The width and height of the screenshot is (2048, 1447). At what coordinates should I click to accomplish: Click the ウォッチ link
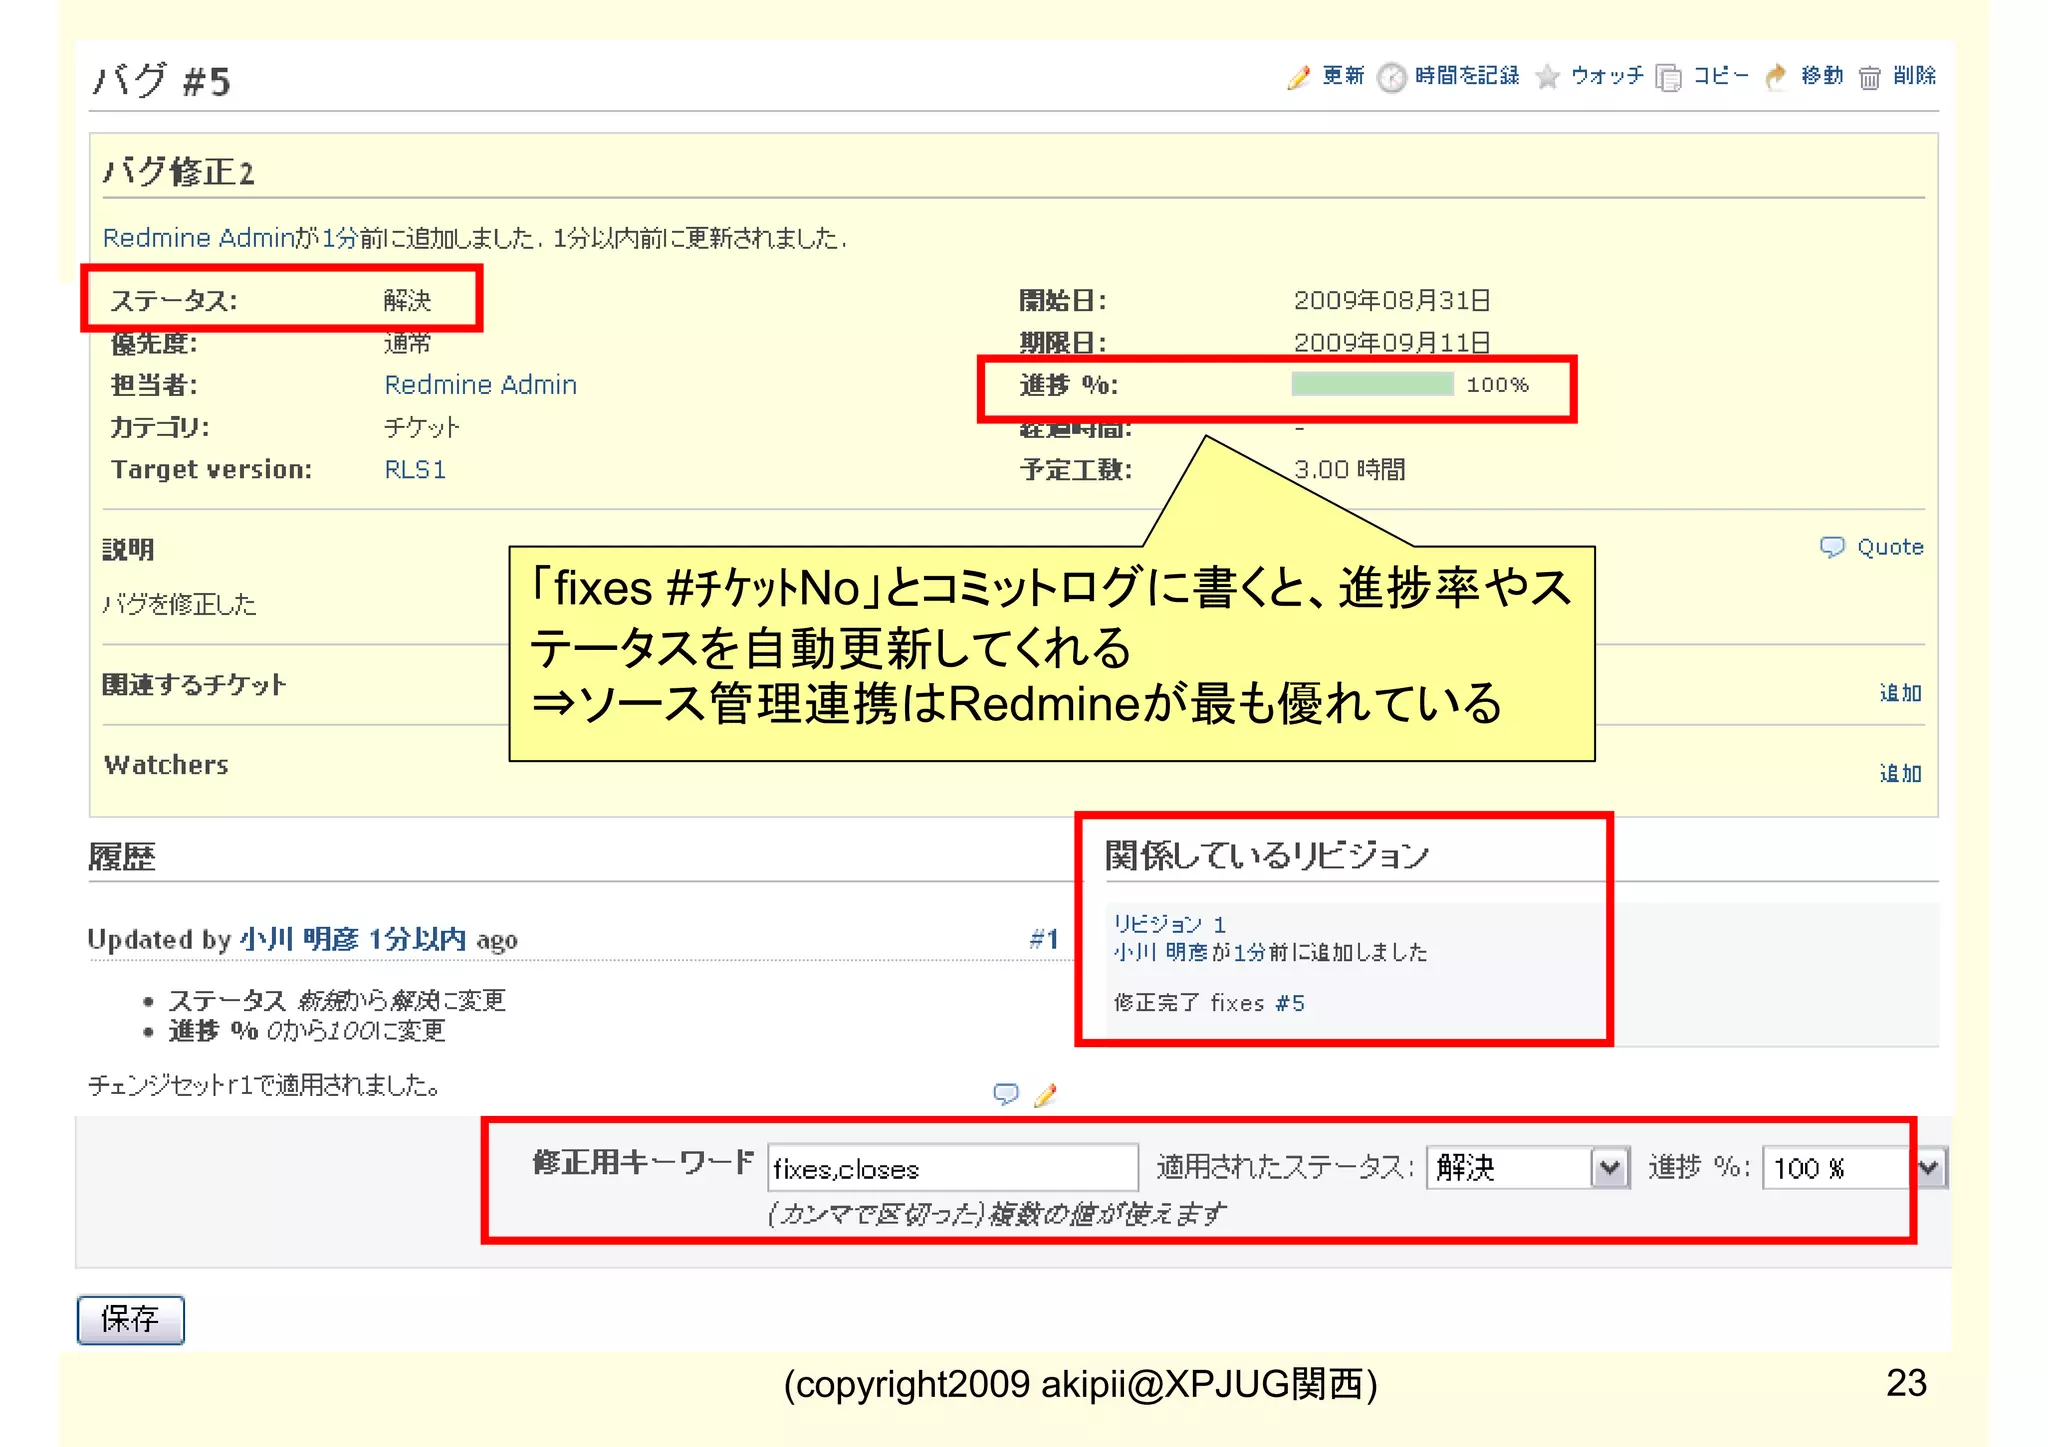[x=1607, y=76]
